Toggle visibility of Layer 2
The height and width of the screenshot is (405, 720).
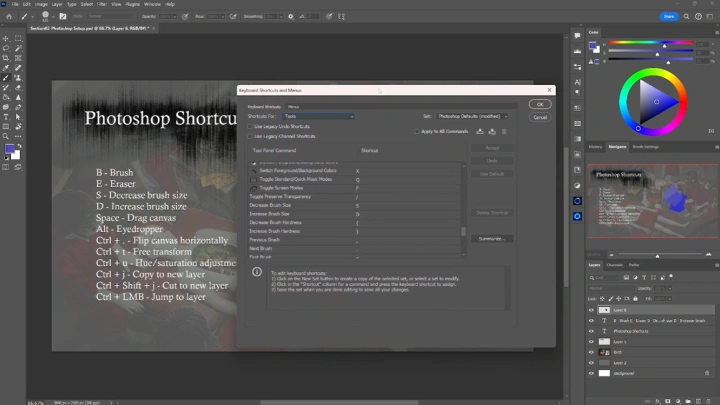click(591, 363)
